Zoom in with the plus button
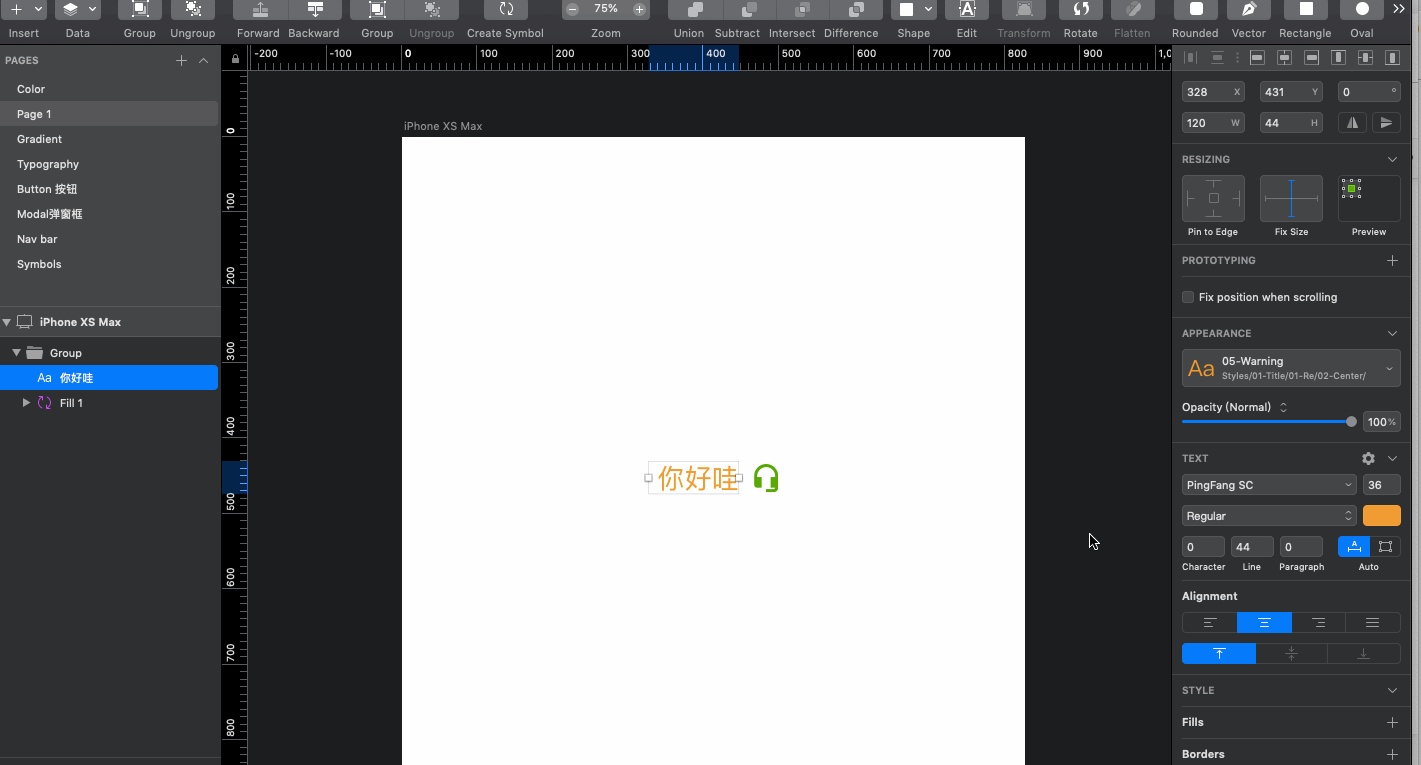Screen dimensions: 1421x765 640,9
